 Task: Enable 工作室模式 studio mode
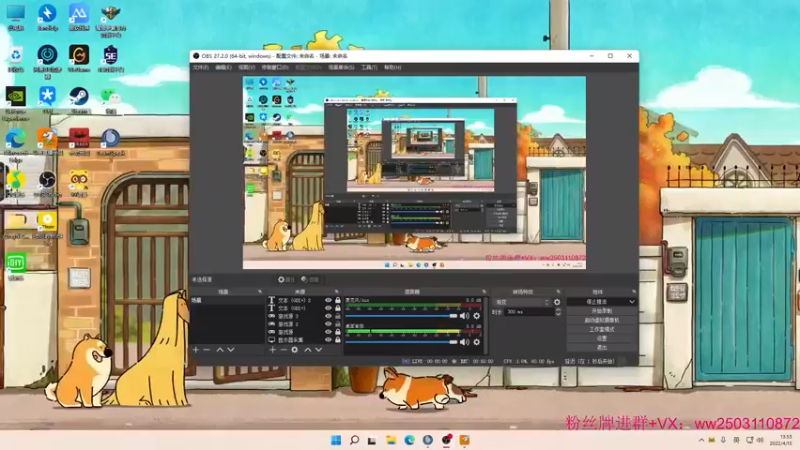click(x=602, y=329)
